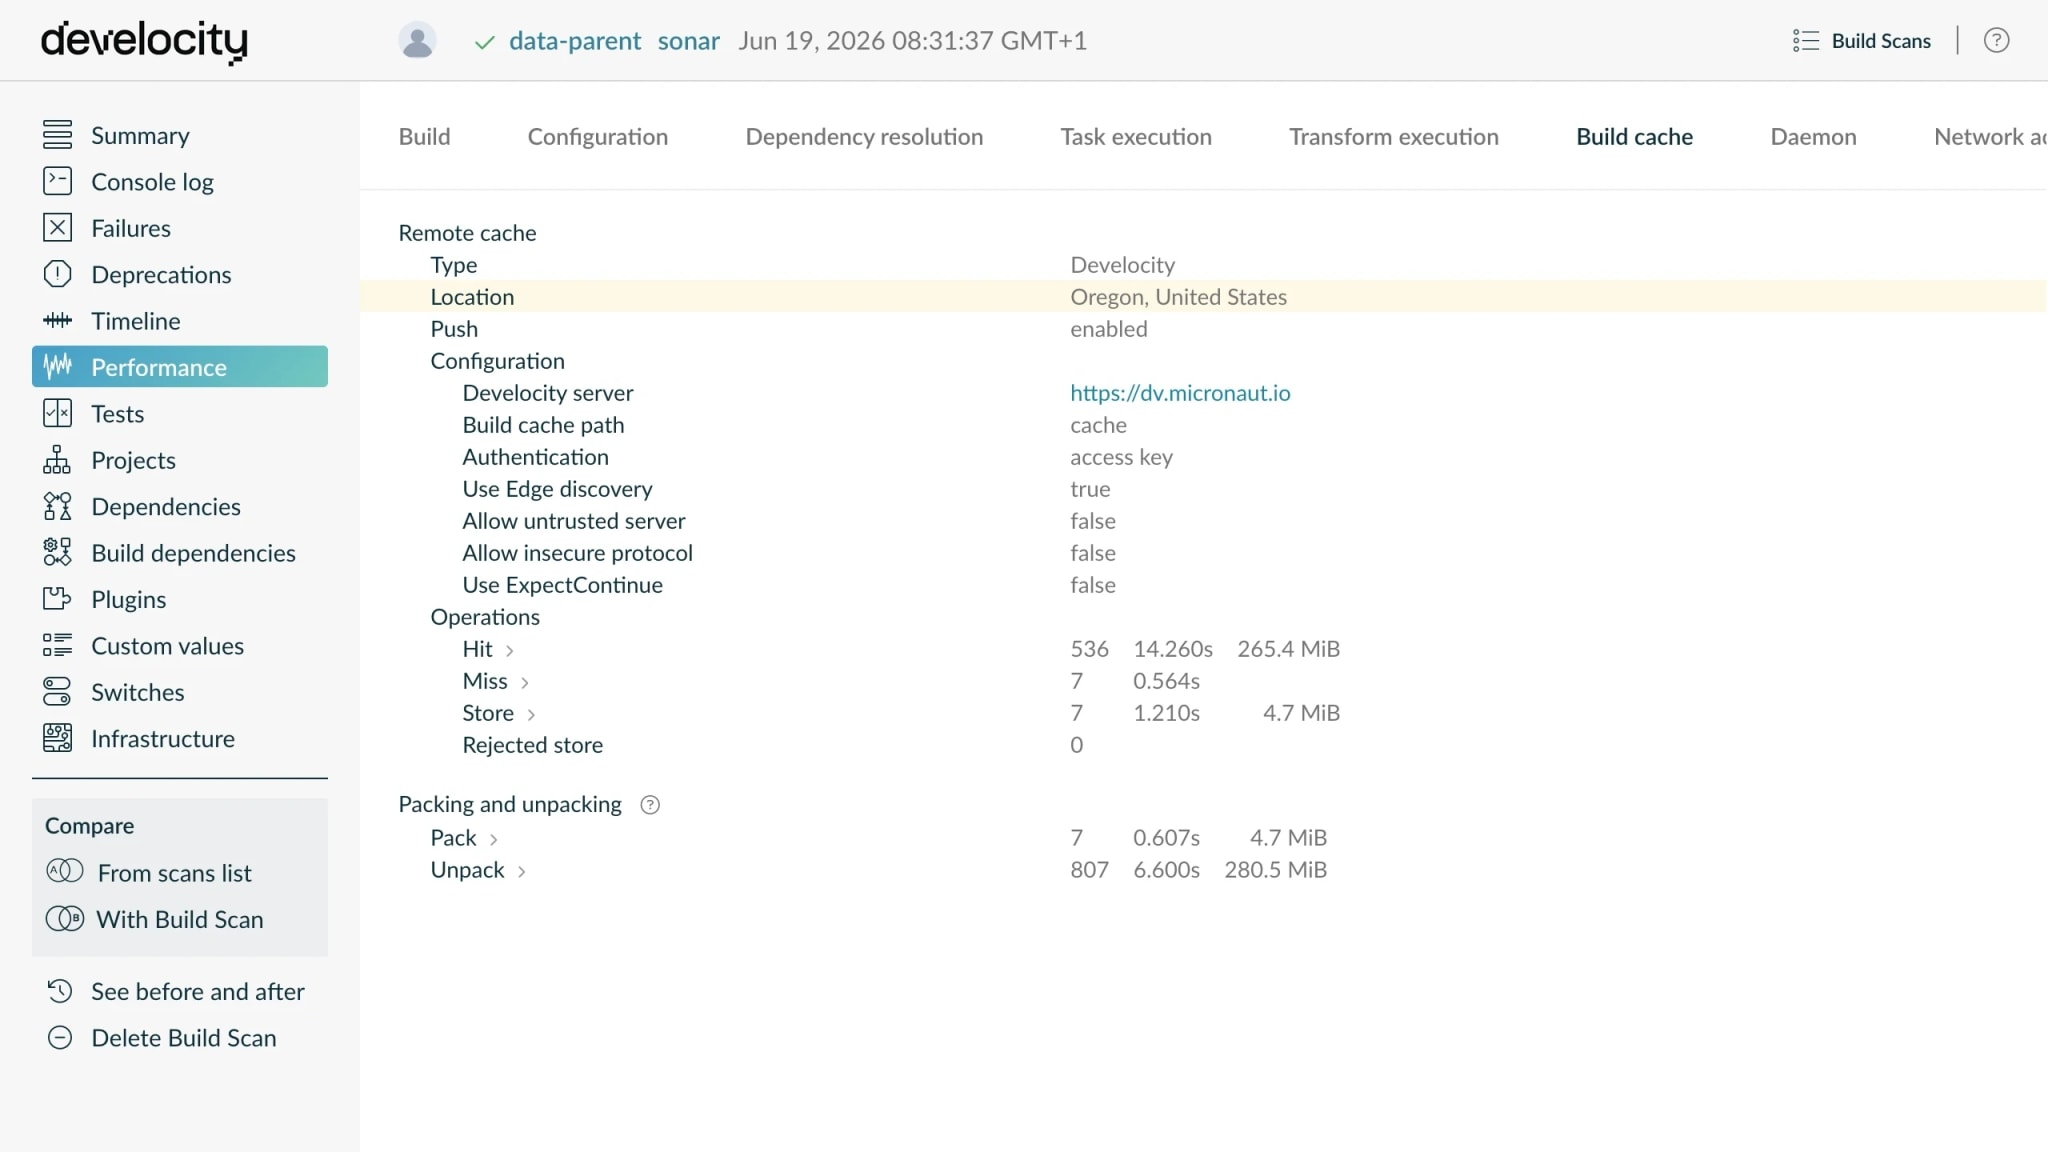Open the Summary icon in sidebar
Viewport: 2048px width, 1152px height.
pyautogui.click(x=57, y=134)
